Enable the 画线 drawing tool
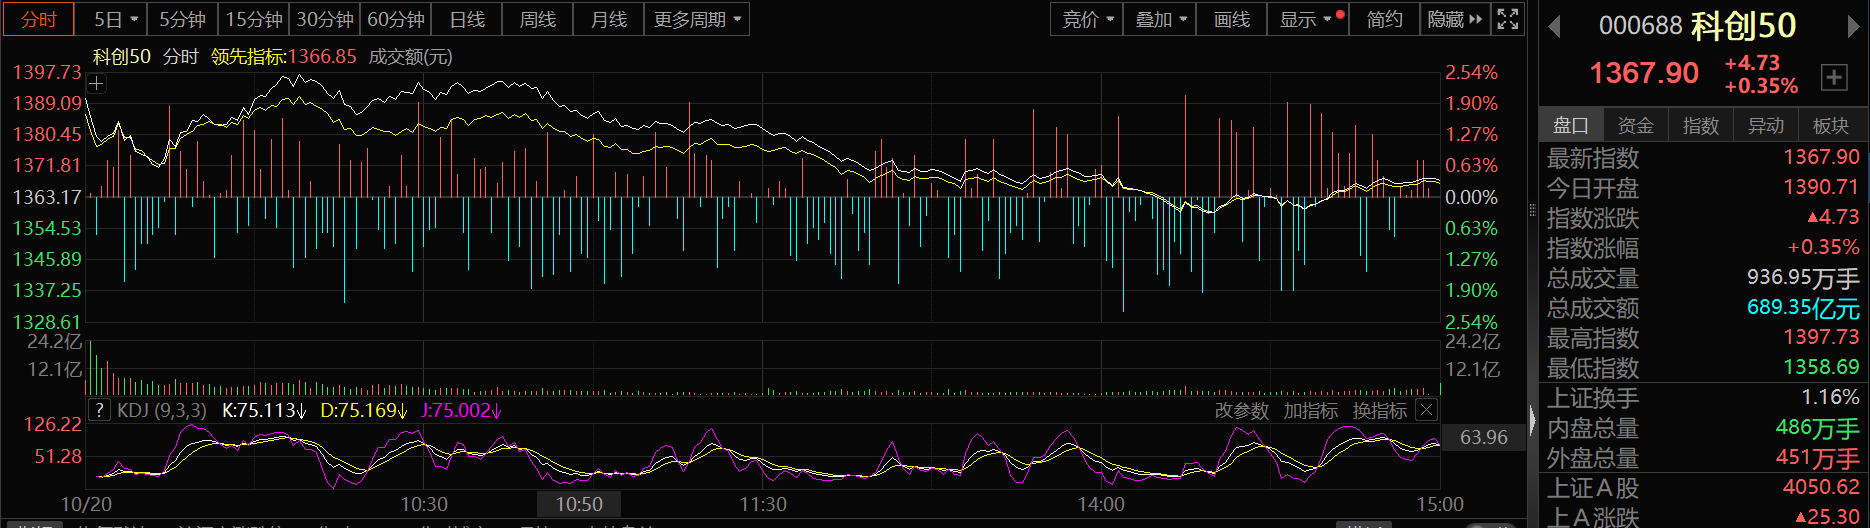1870x528 pixels. pos(1231,19)
